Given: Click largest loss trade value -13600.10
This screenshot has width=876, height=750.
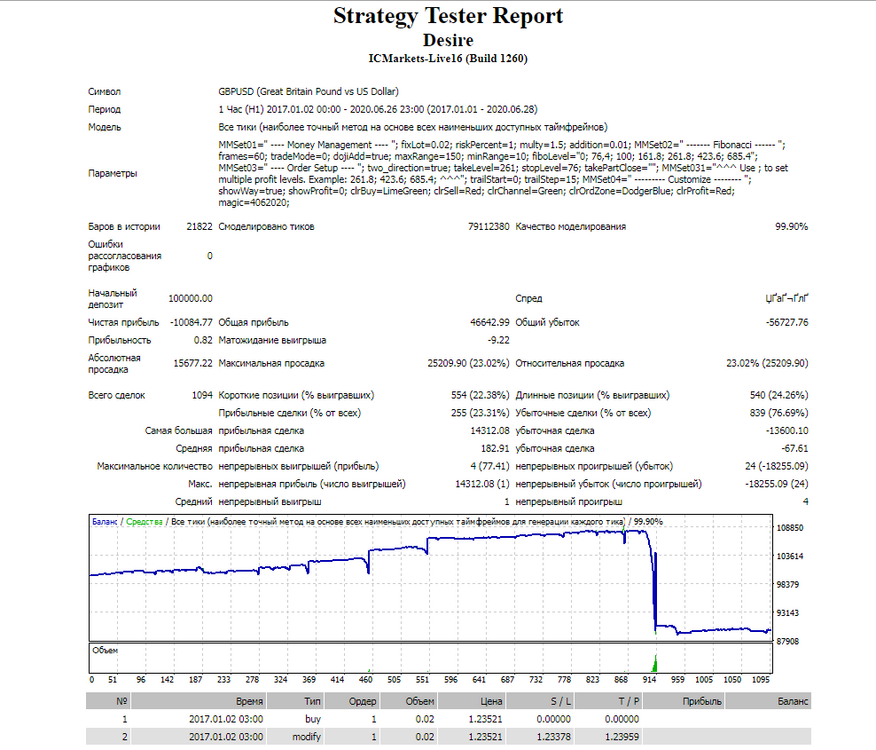Looking at the screenshot, I should click(x=787, y=431).
